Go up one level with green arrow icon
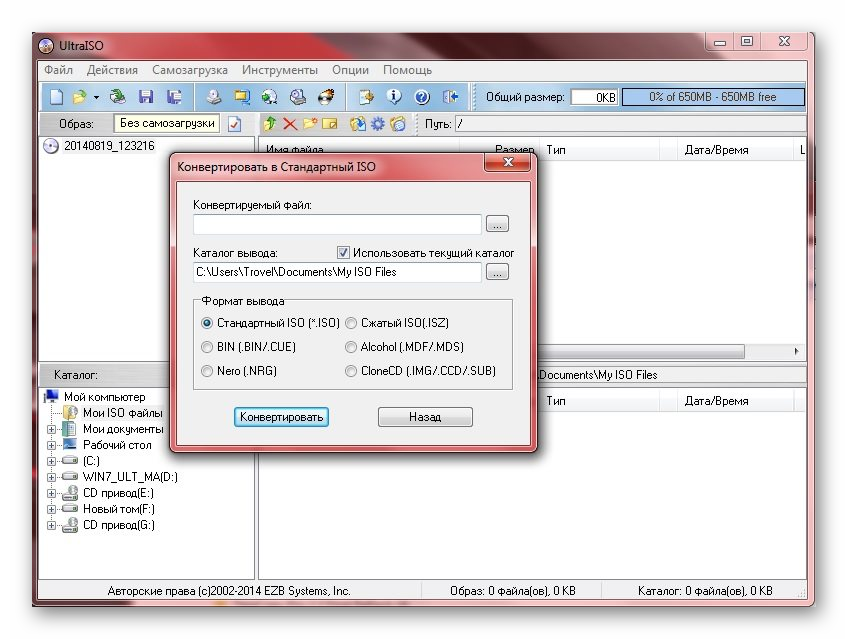The width and height of the screenshot is (848, 639). tap(270, 124)
